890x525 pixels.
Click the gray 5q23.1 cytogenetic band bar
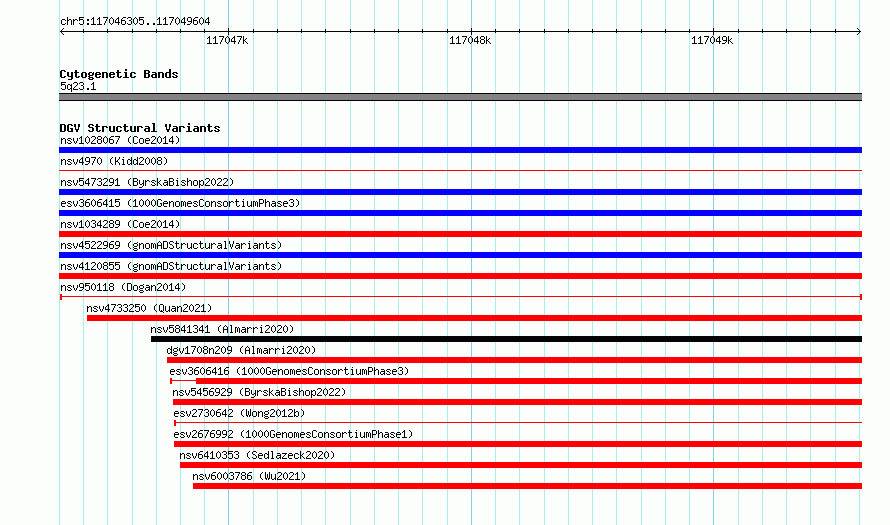tap(460, 97)
